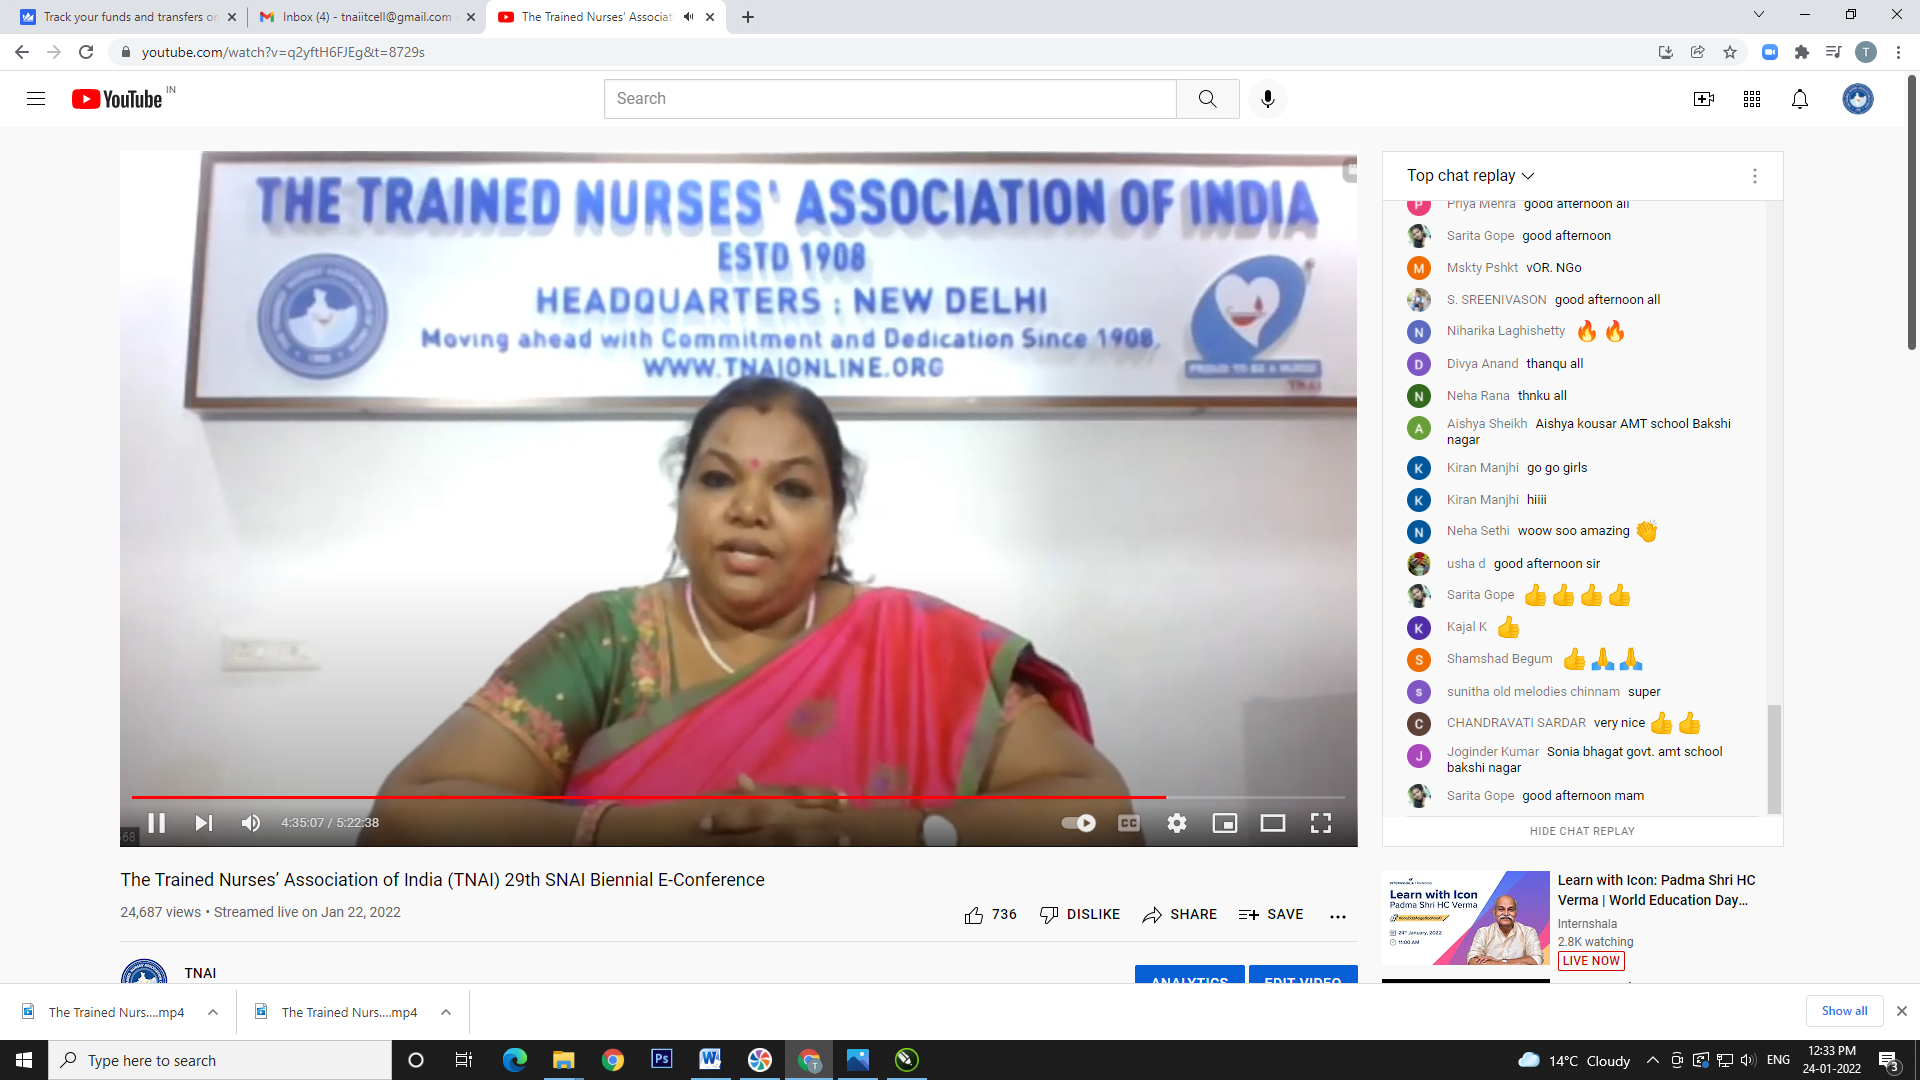Switch to Gmail Inbox tab

[365, 17]
